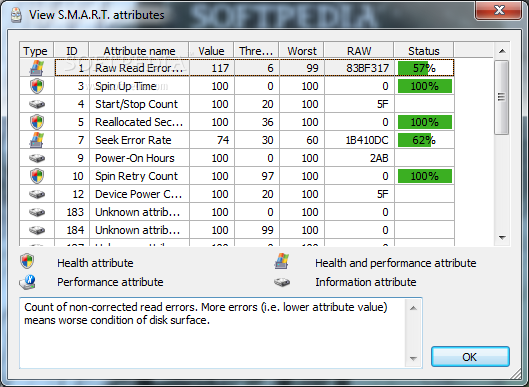Click the Information attribute legend label

pos(366,282)
